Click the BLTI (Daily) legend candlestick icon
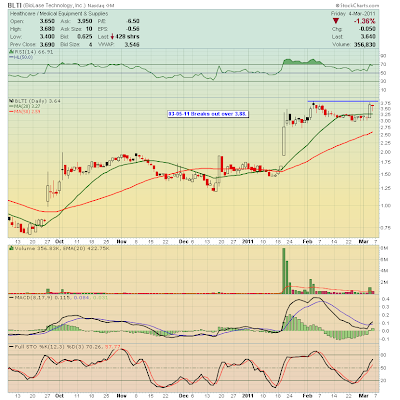This screenshot has width=400, height=400. tap(10, 101)
